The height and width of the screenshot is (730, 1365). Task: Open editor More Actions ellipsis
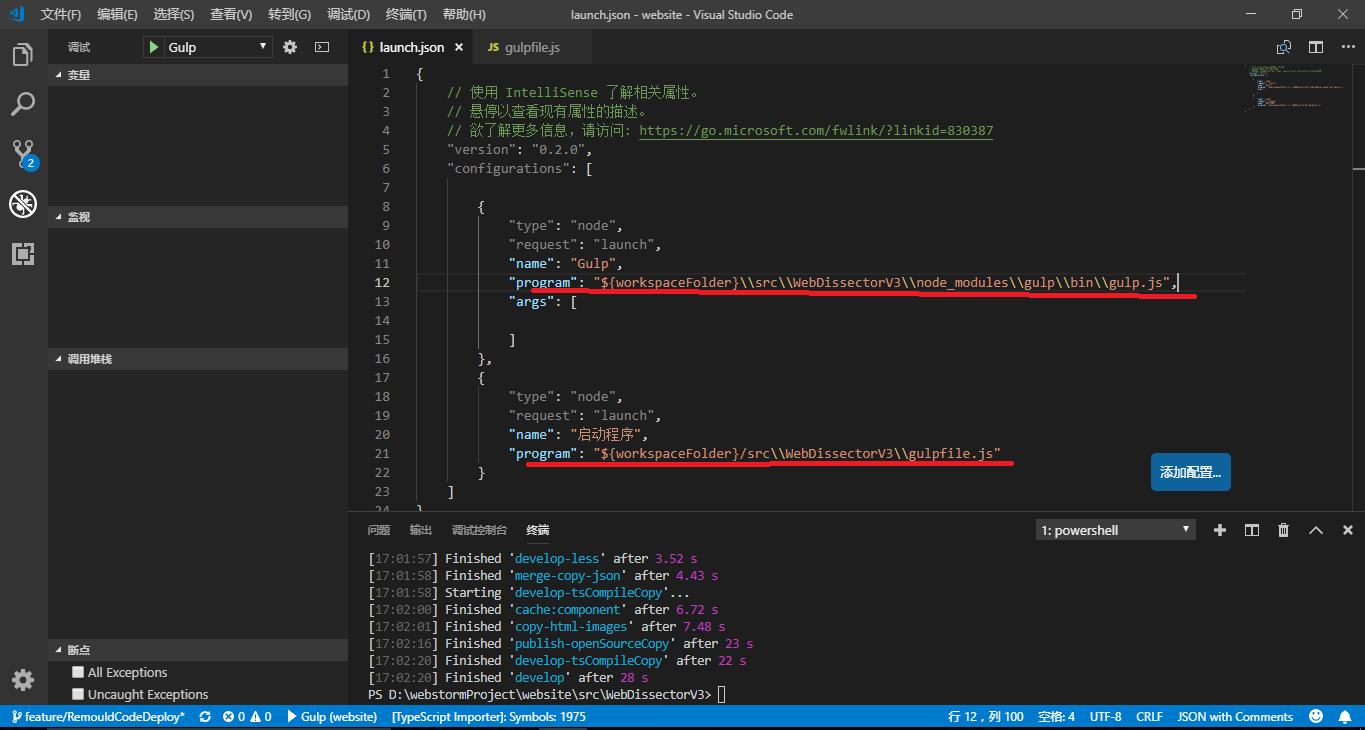tap(1346, 47)
